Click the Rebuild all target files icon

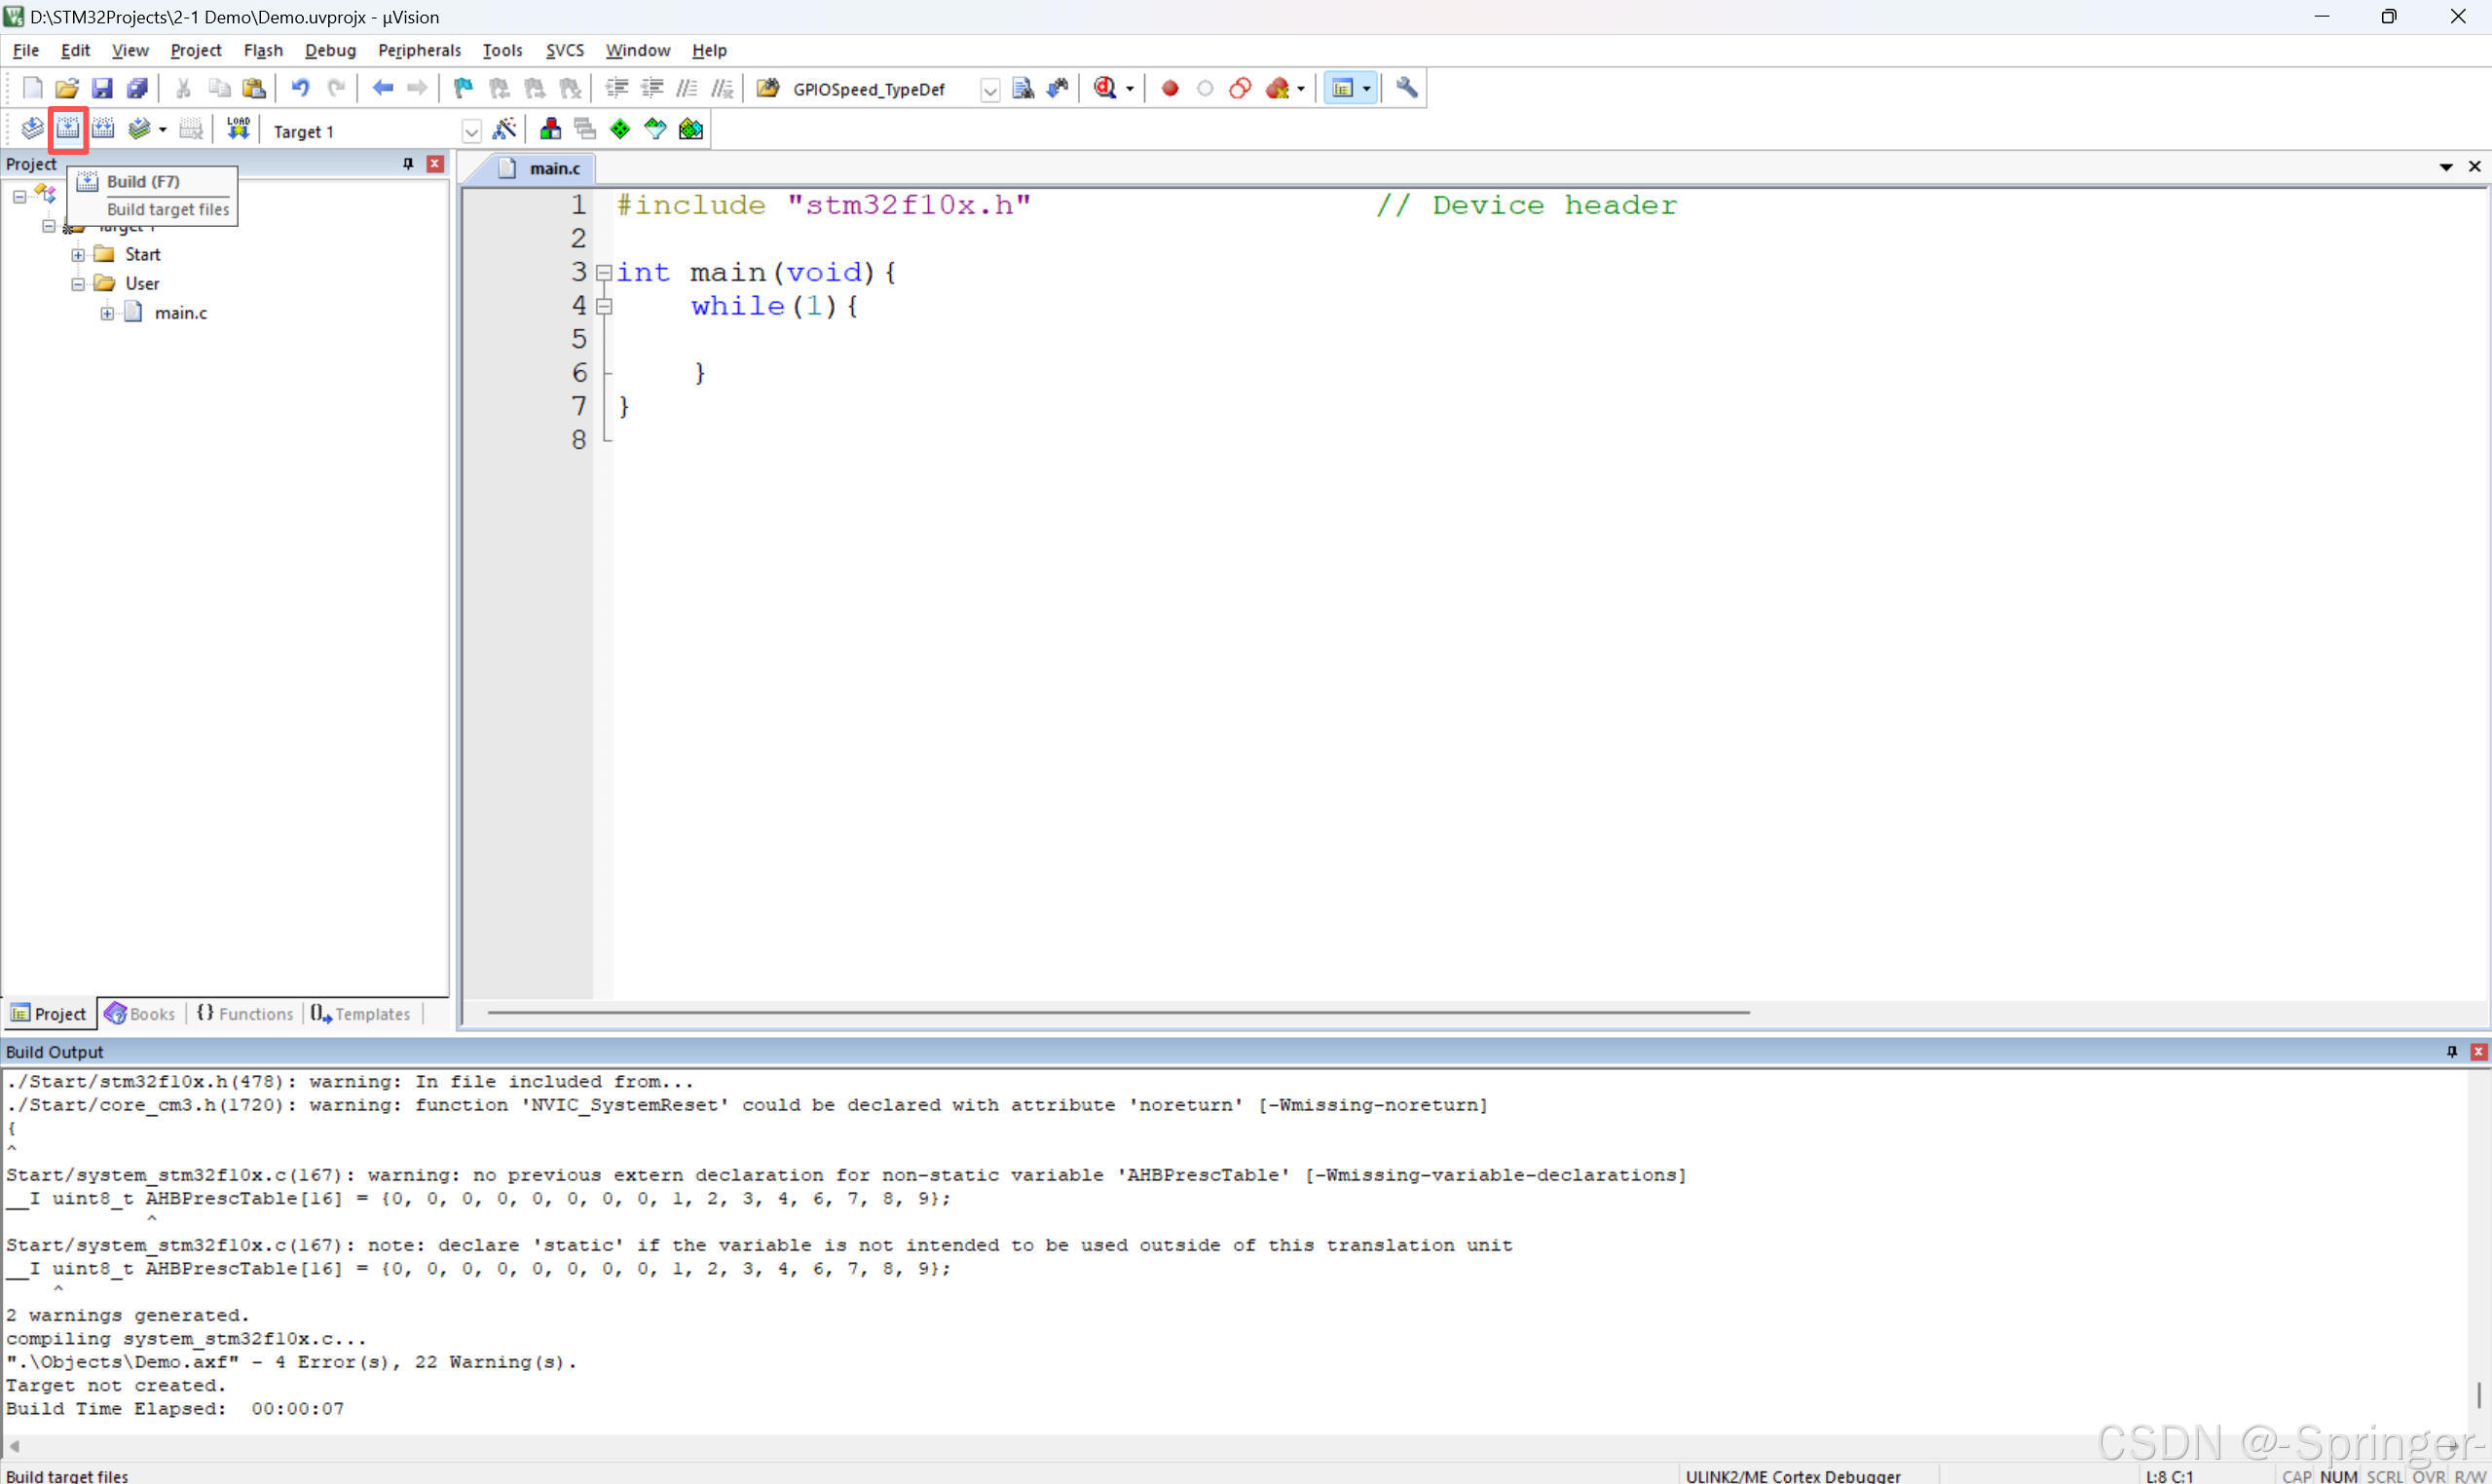click(x=103, y=129)
